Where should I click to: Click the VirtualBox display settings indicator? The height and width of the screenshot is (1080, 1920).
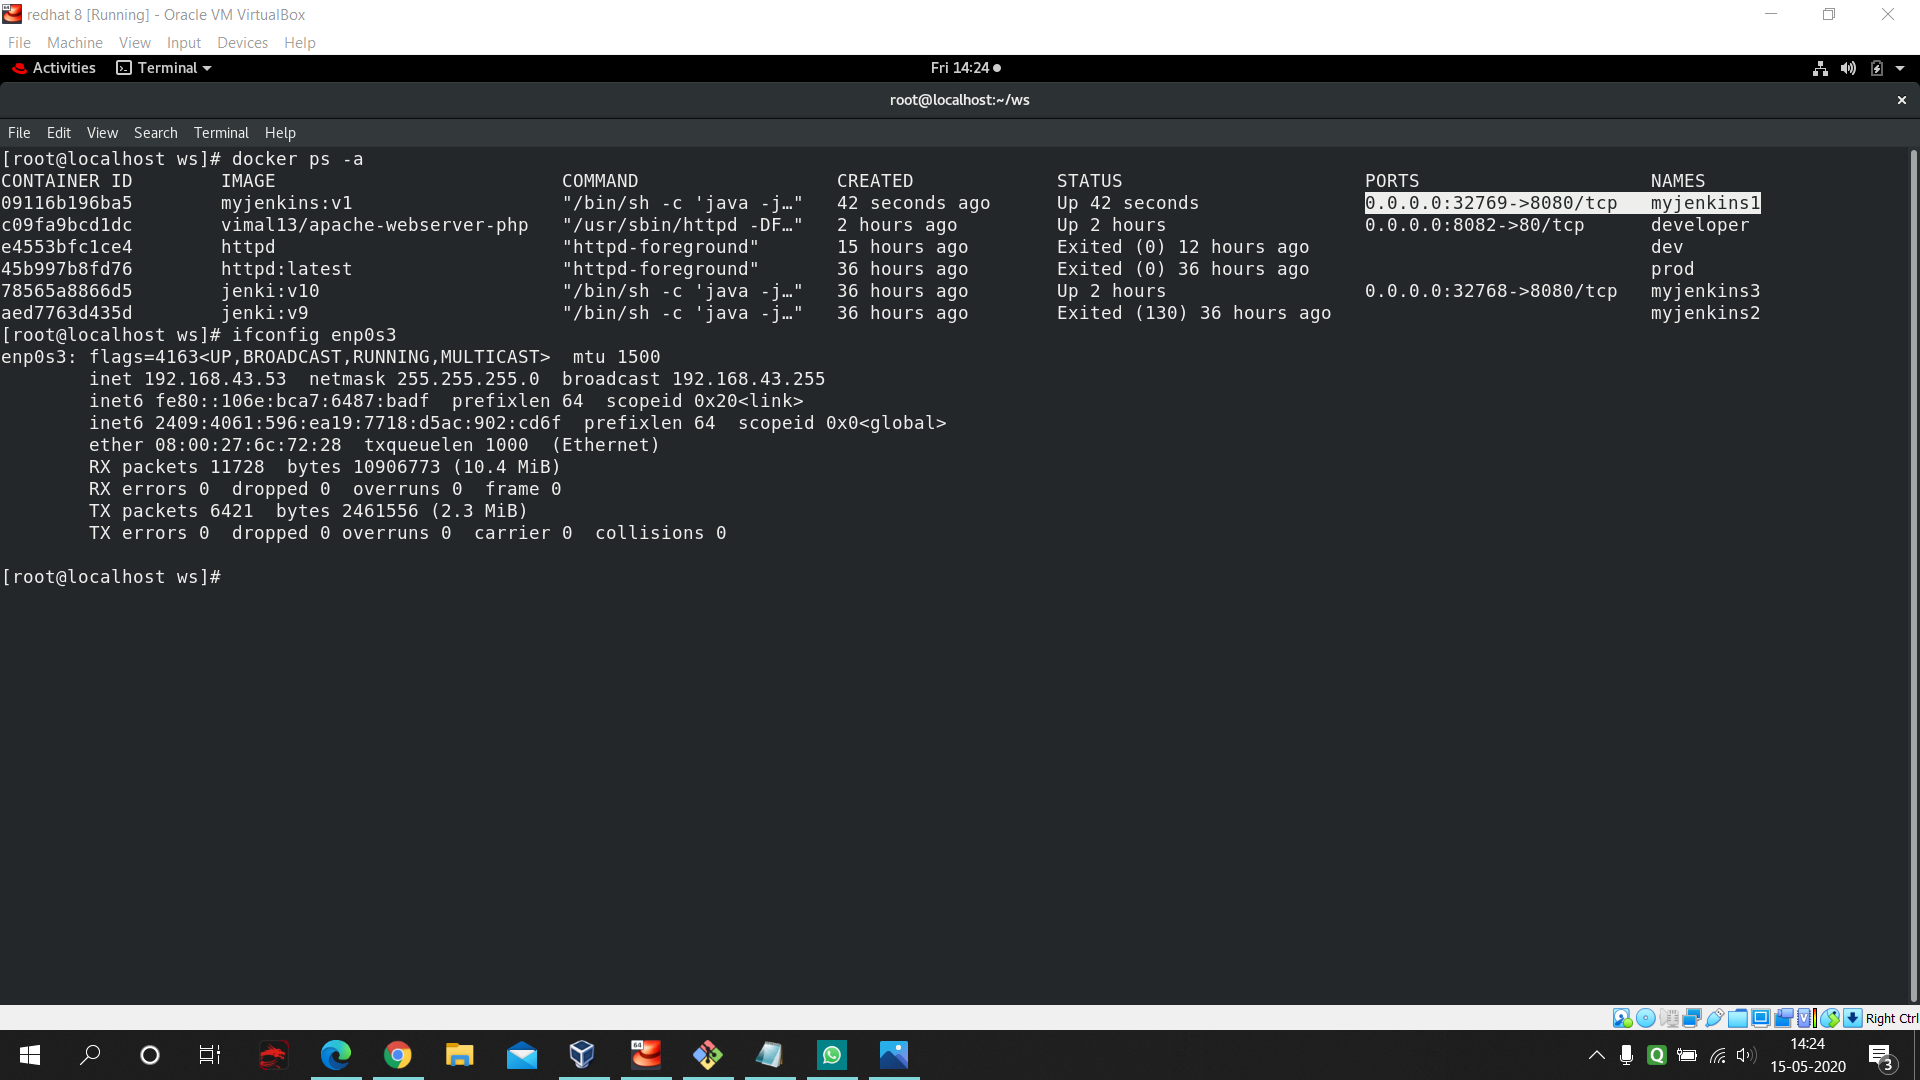[1761, 1018]
